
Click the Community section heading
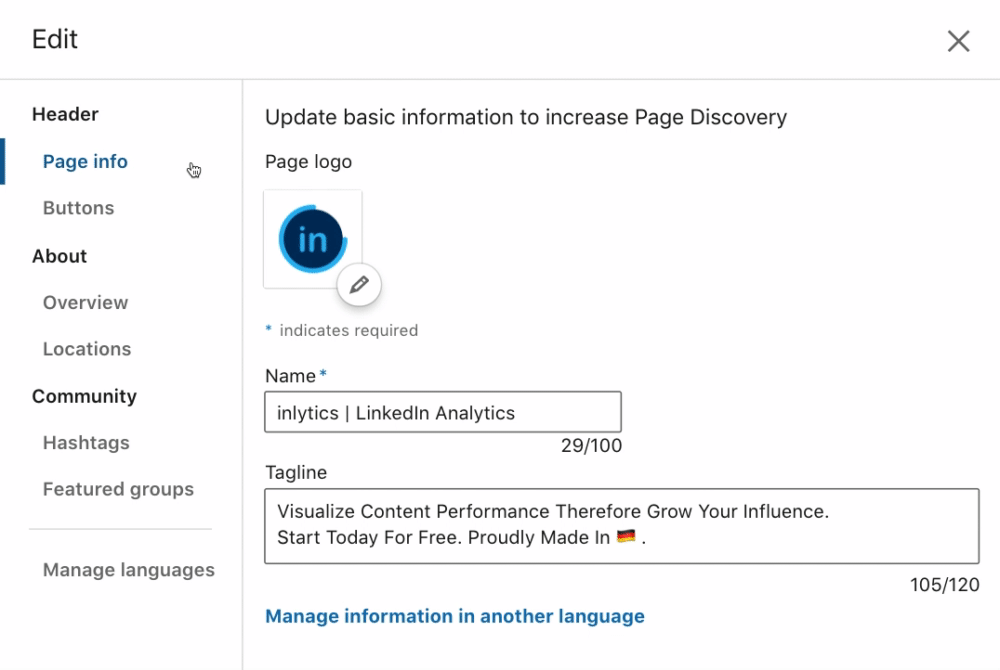pyautogui.click(x=84, y=397)
